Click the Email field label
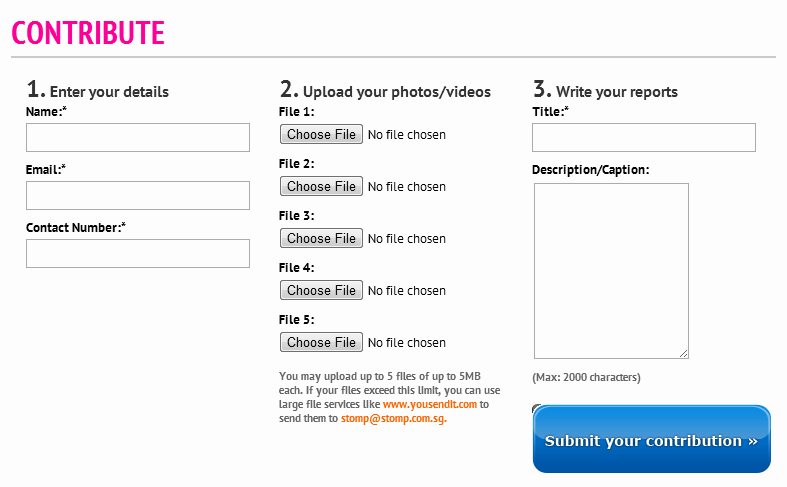This screenshot has height=487, width=787. pyautogui.click(x=45, y=170)
